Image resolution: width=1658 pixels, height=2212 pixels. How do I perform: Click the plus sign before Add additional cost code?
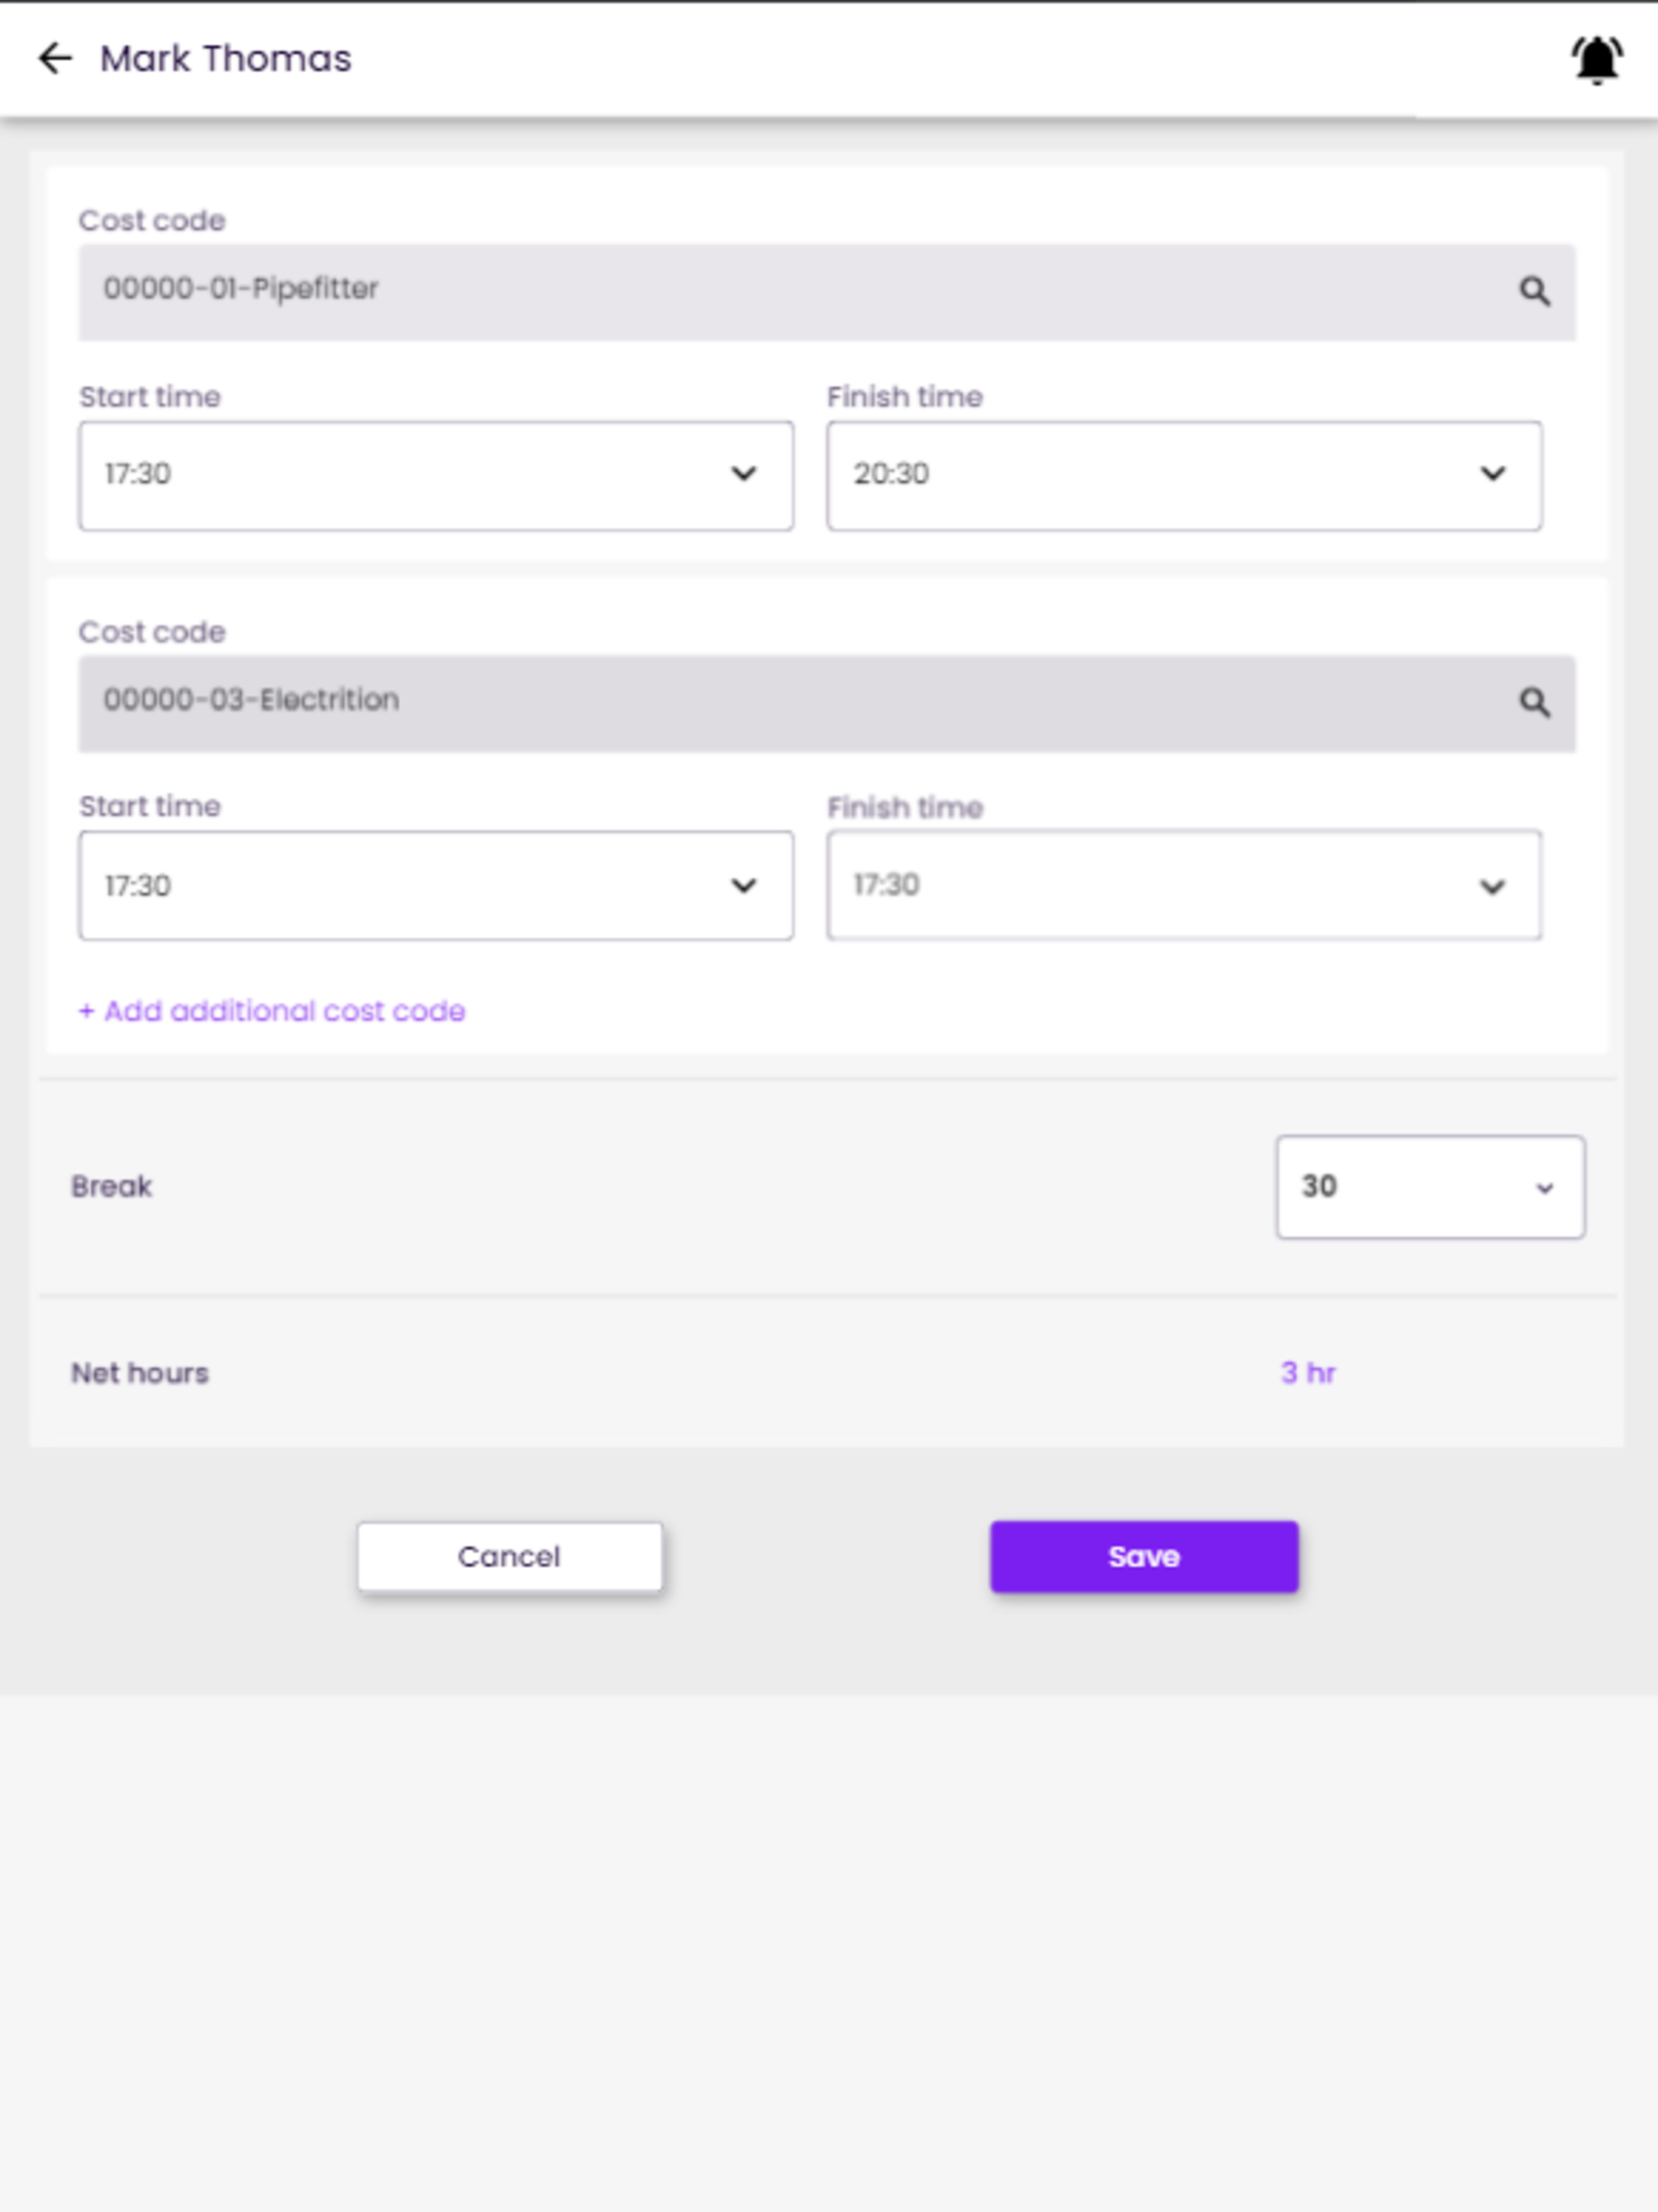87,1011
